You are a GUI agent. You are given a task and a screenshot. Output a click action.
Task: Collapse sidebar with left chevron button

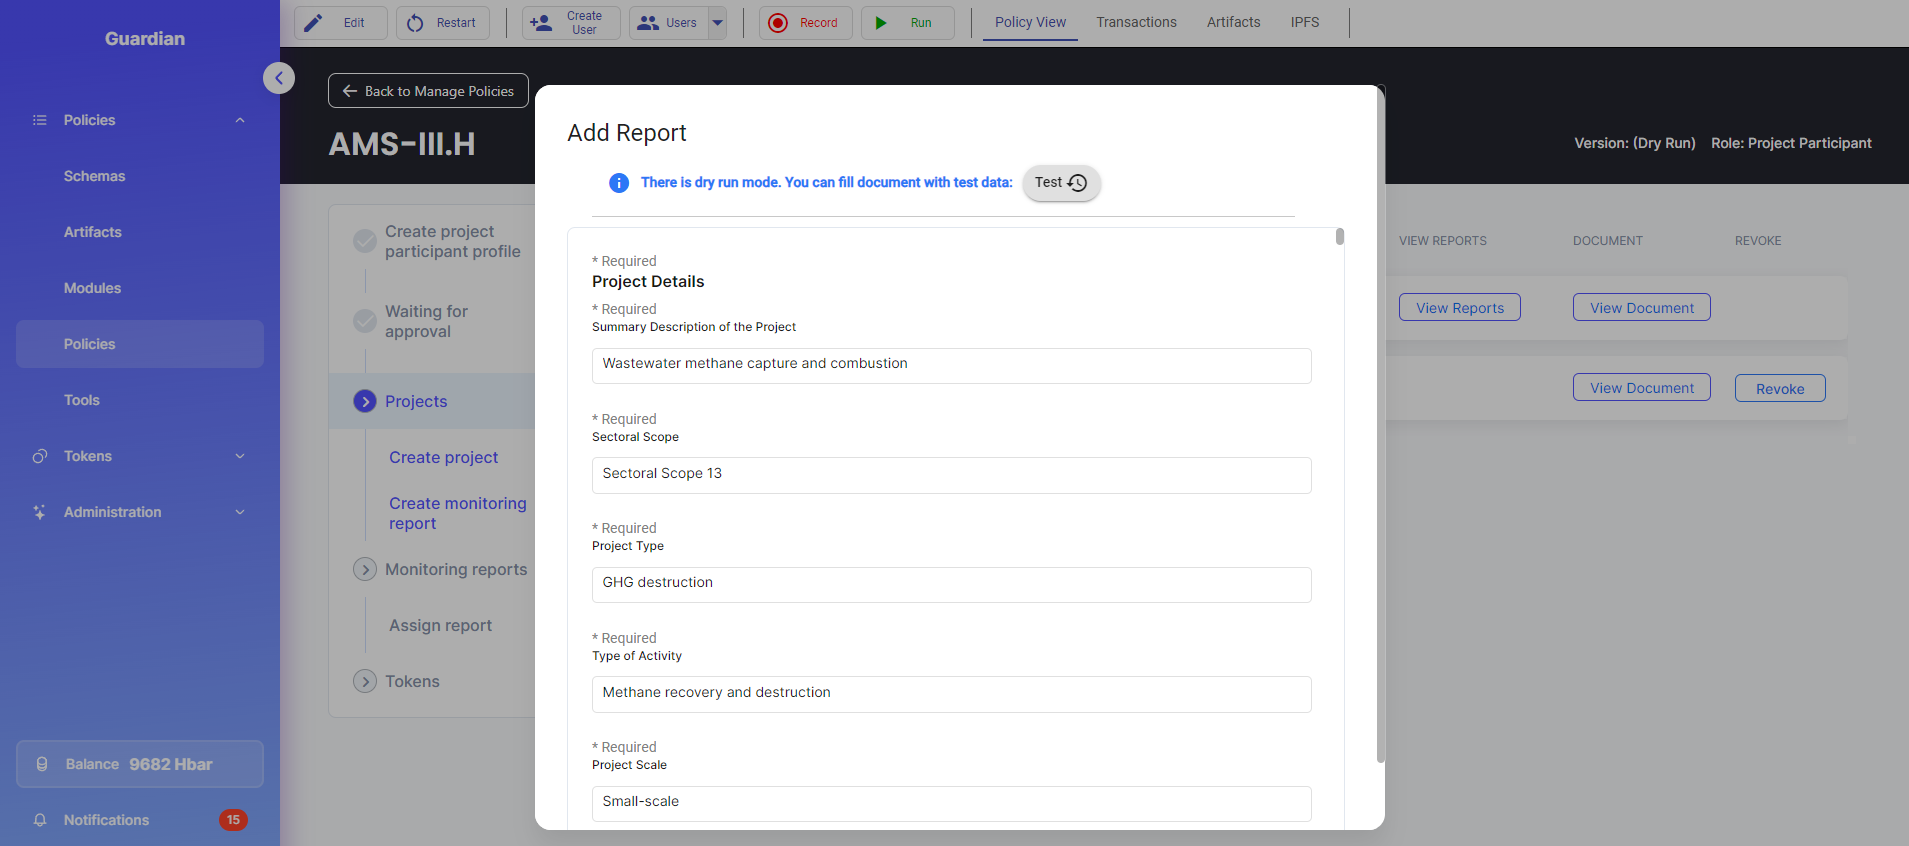[x=279, y=78]
